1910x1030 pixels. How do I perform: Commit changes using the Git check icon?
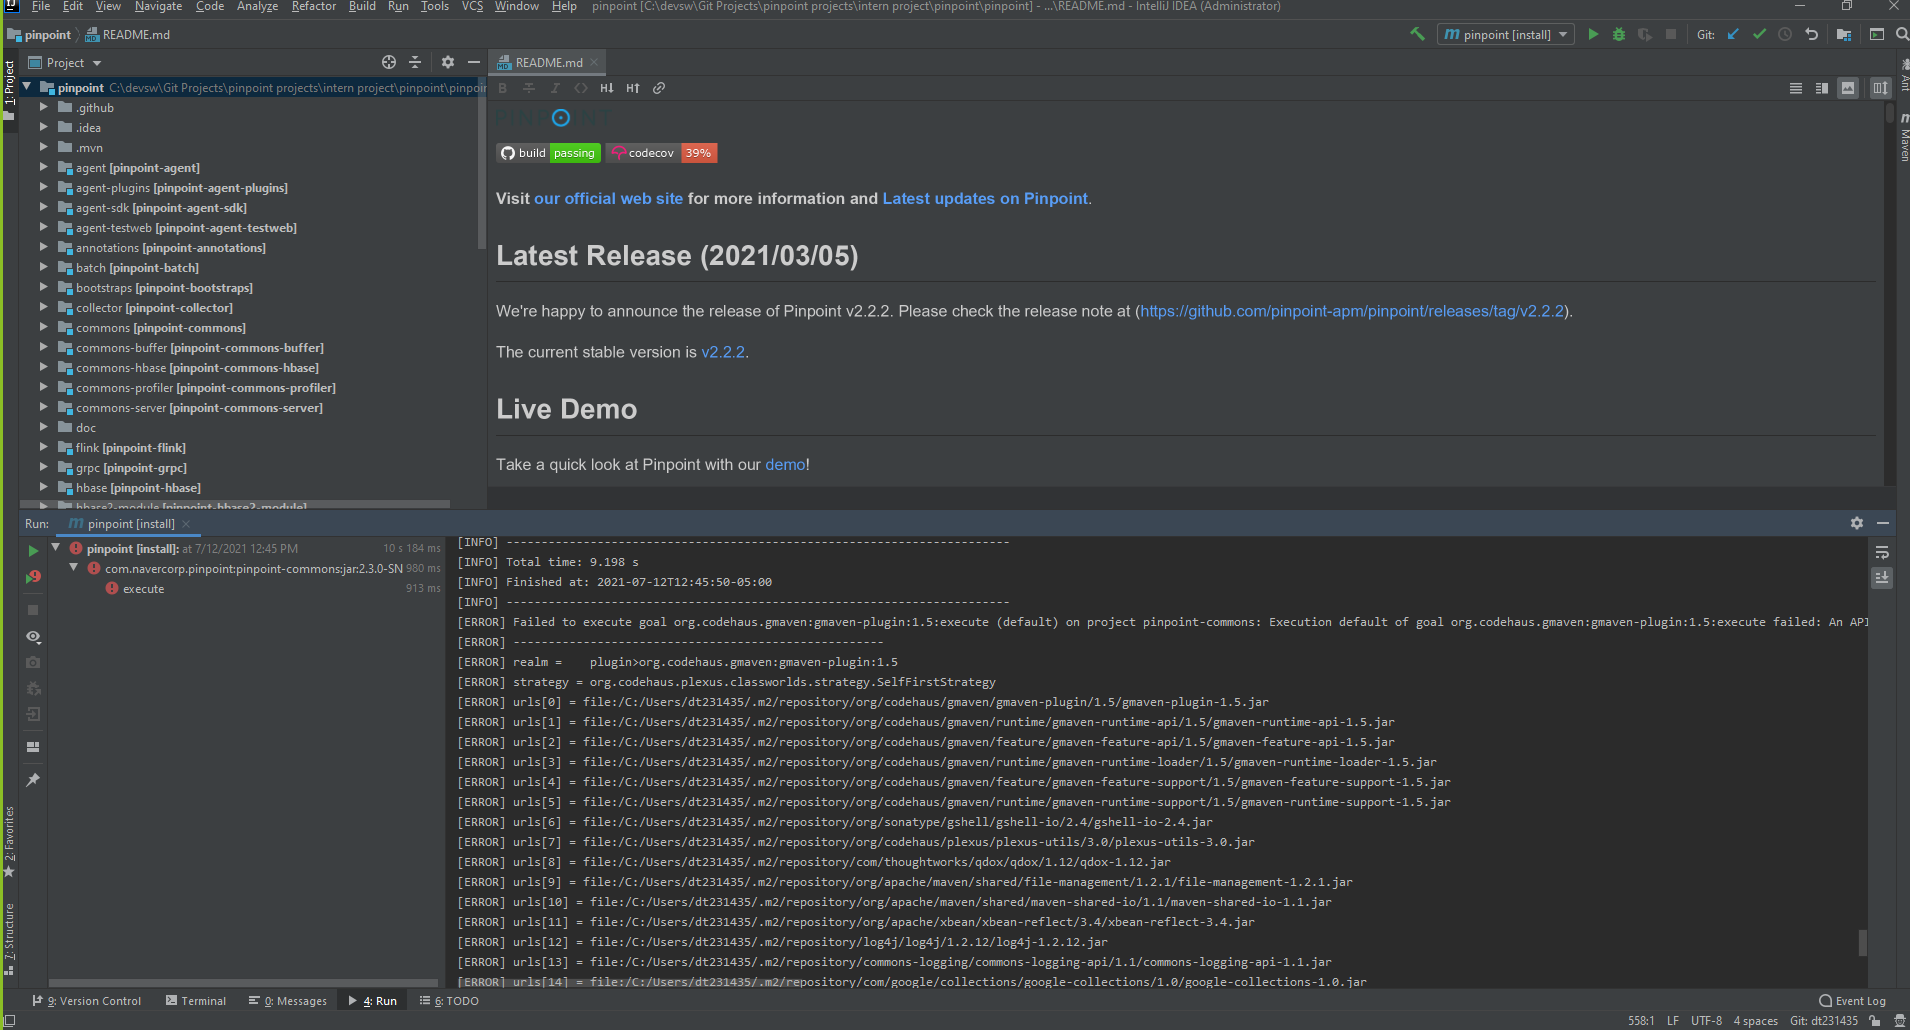pyautogui.click(x=1760, y=33)
